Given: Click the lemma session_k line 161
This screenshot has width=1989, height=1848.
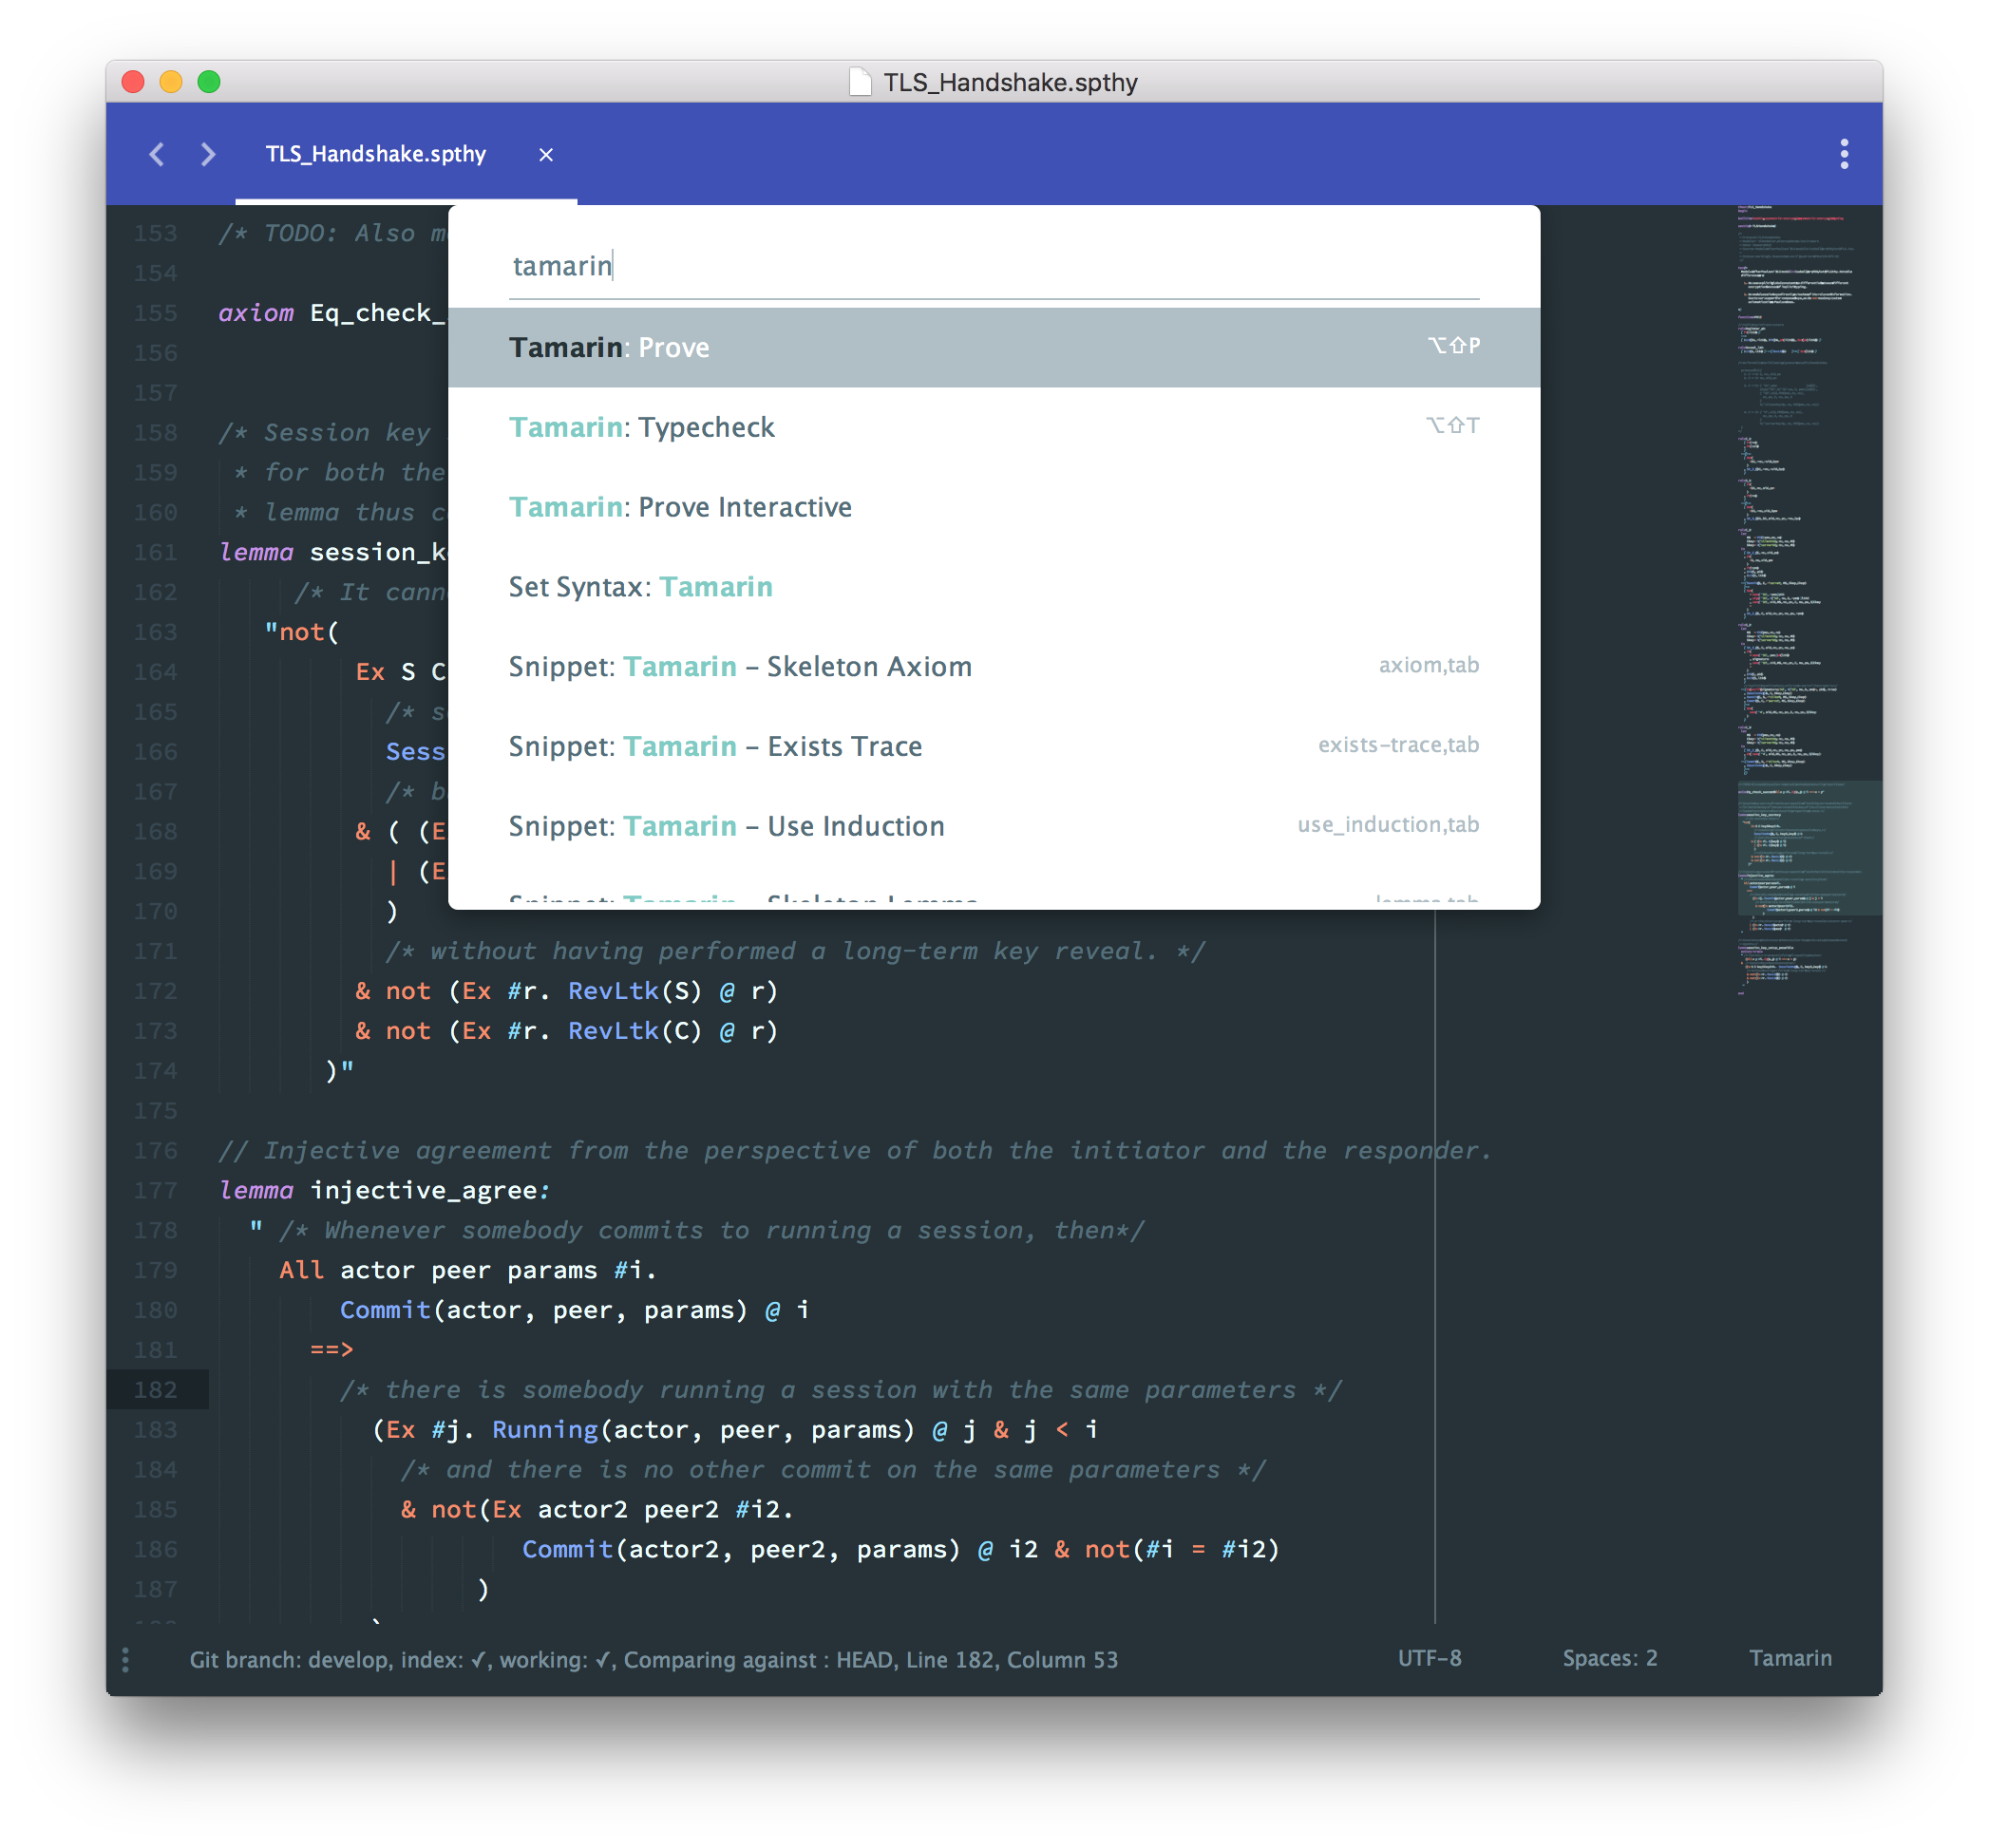Looking at the screenshot, I should pyautogui.click(x=333, y=552).
